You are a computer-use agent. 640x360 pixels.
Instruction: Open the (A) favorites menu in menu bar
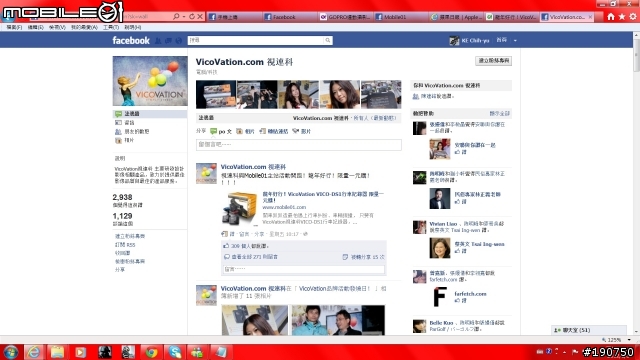(x=84, y=27)
